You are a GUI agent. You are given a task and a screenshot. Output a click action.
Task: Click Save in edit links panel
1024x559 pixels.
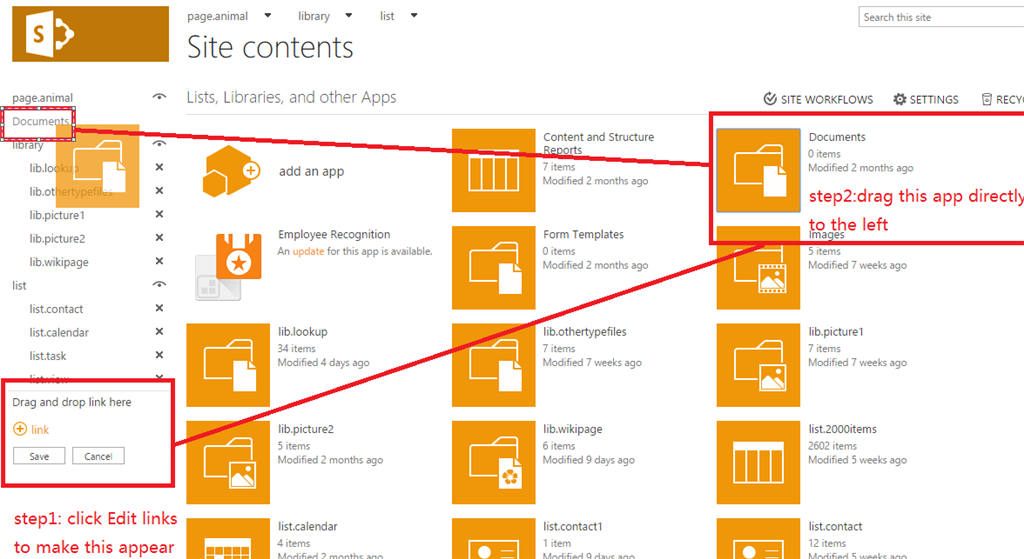pos(39,456)
